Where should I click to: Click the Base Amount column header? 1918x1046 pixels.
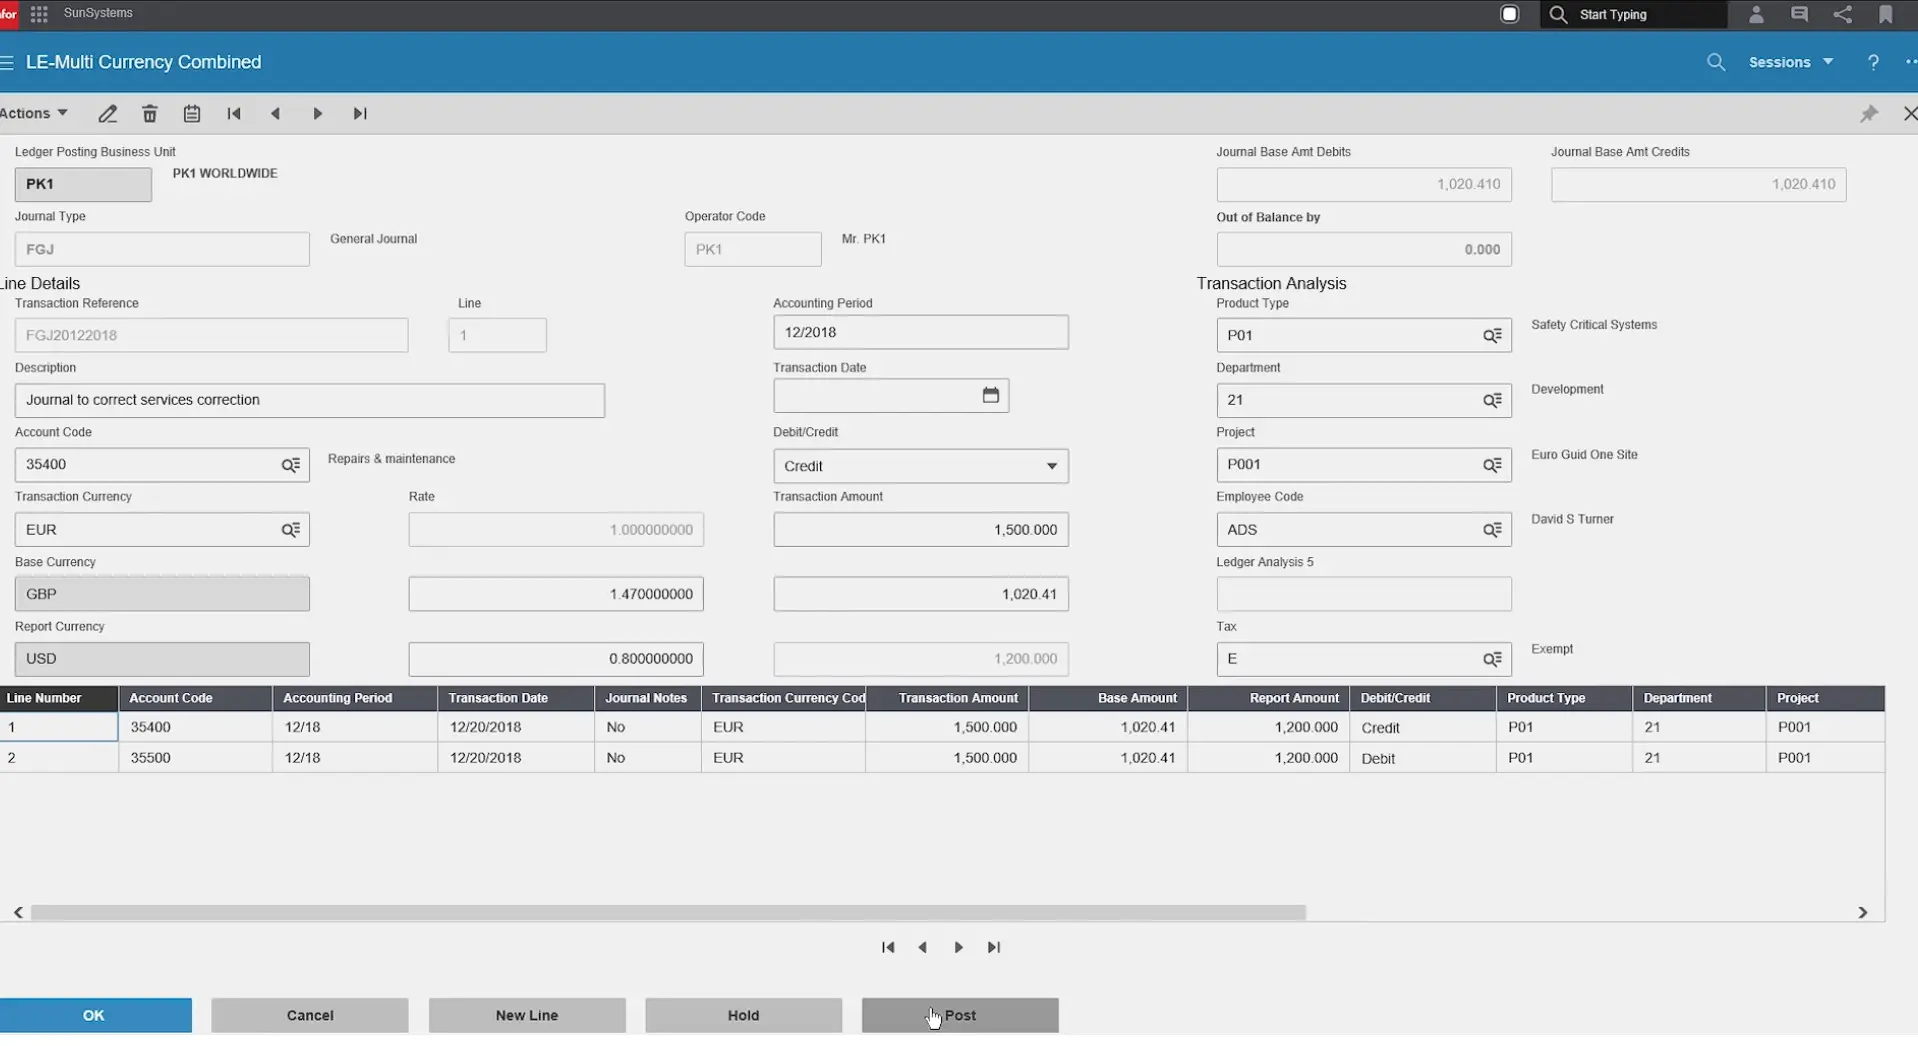pos(1108,699)
